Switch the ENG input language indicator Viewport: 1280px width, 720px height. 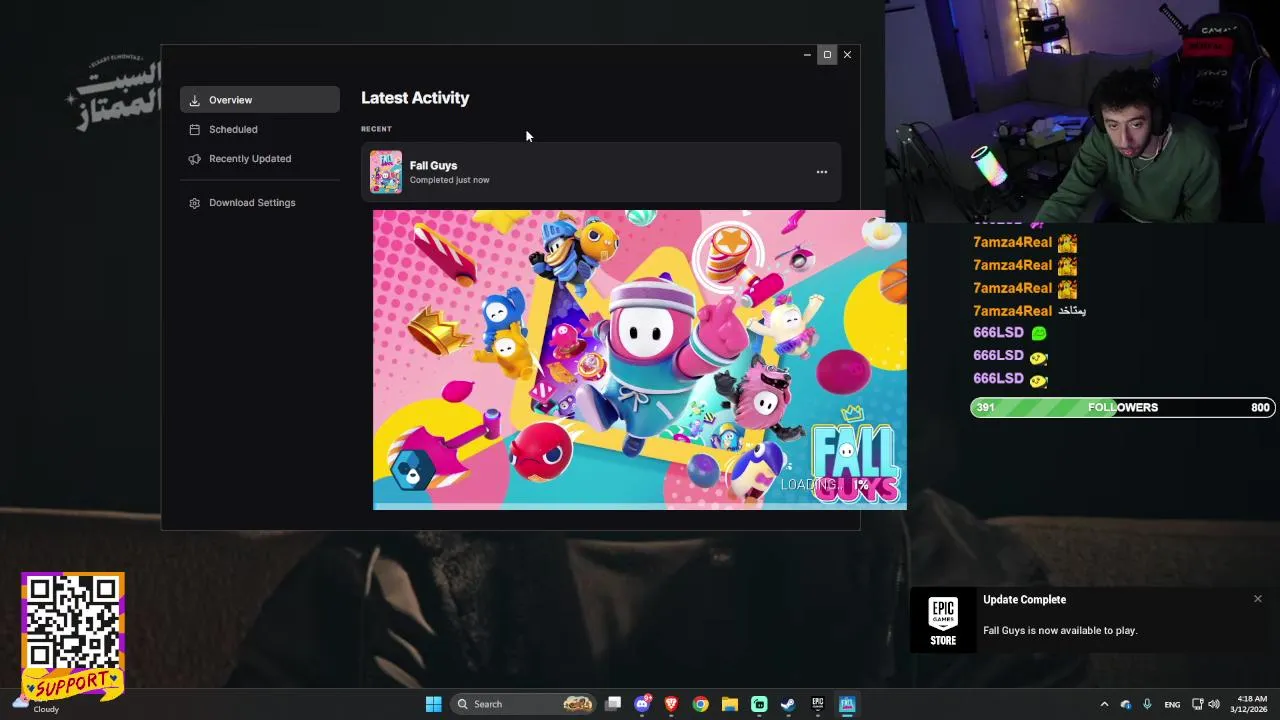[1172, 704]
